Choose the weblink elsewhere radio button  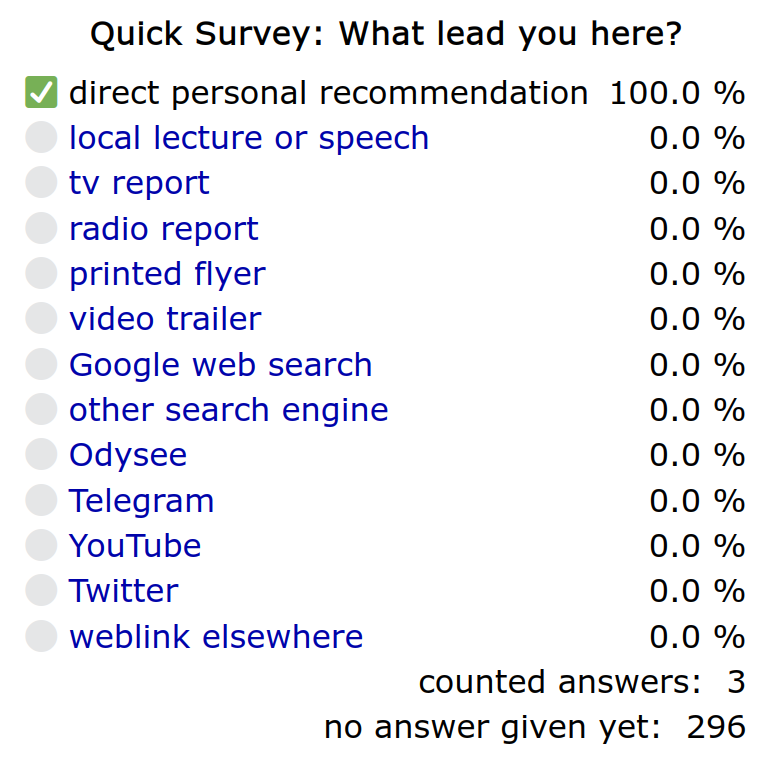coord(41,637)
